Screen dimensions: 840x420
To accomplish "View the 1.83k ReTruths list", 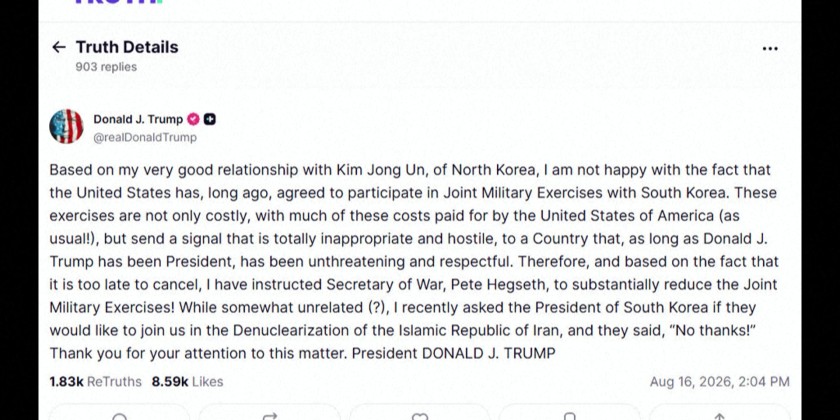I will (x=95, y=382).
